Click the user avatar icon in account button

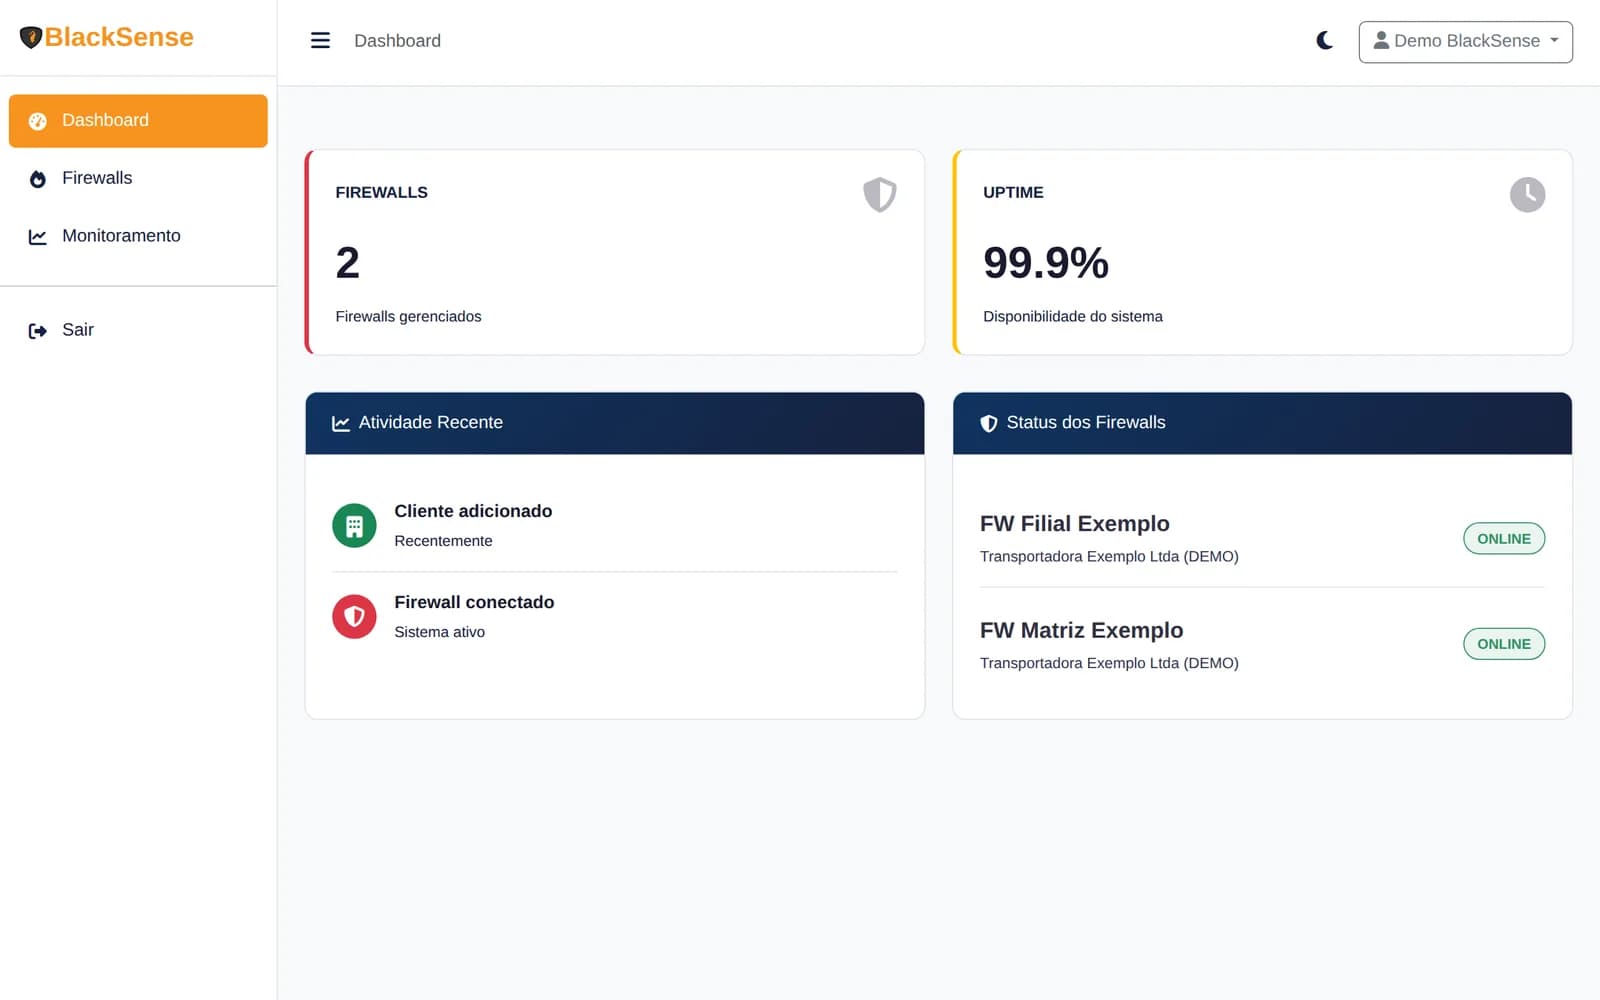coord(1381,40)
